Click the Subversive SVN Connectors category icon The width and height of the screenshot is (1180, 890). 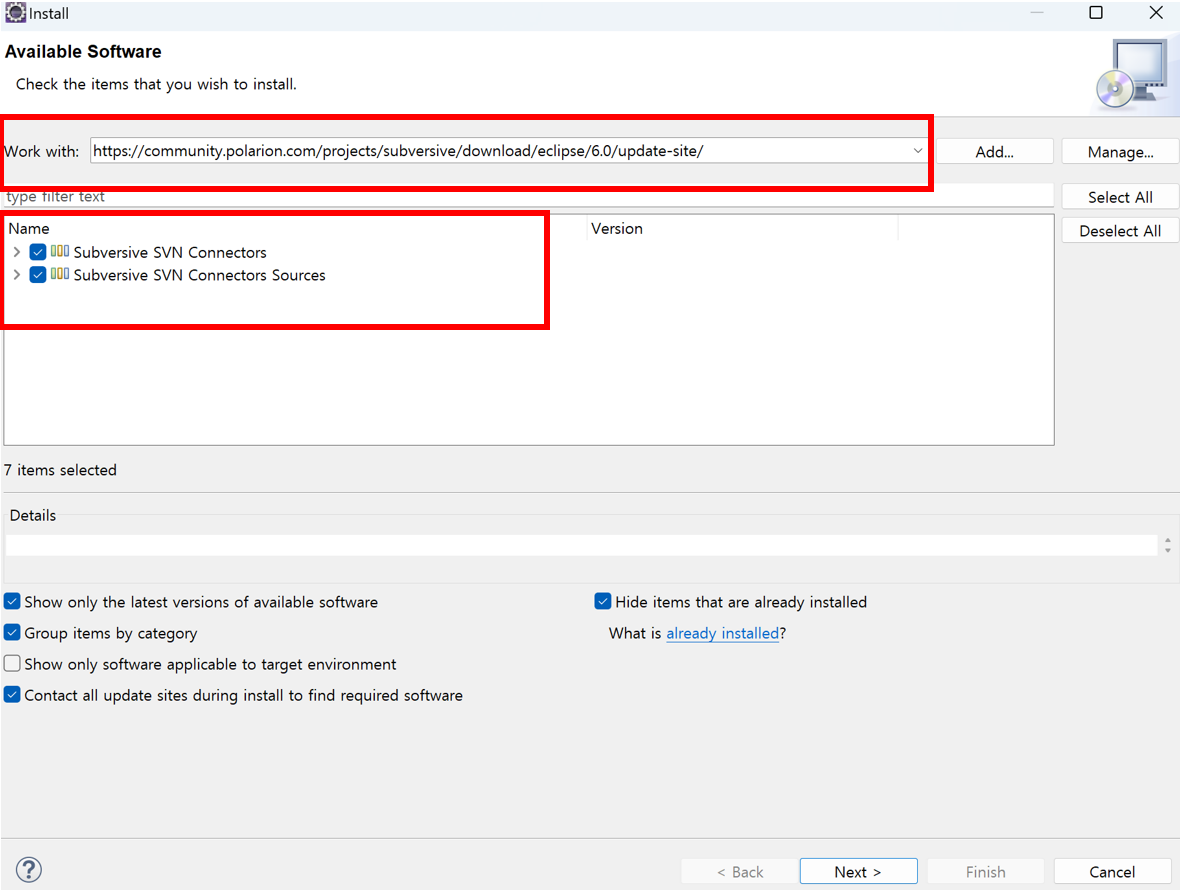[x=60, y=251]
